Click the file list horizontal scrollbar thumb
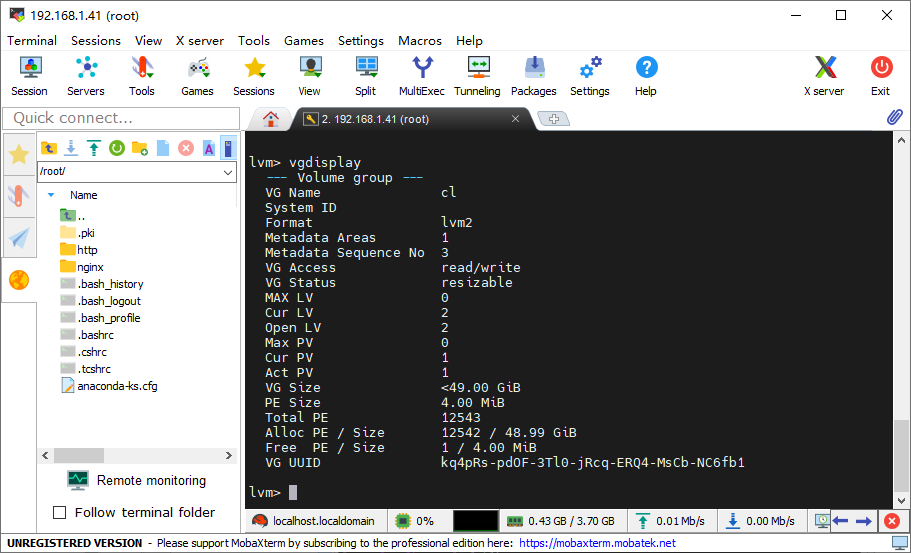 [79, 455]
